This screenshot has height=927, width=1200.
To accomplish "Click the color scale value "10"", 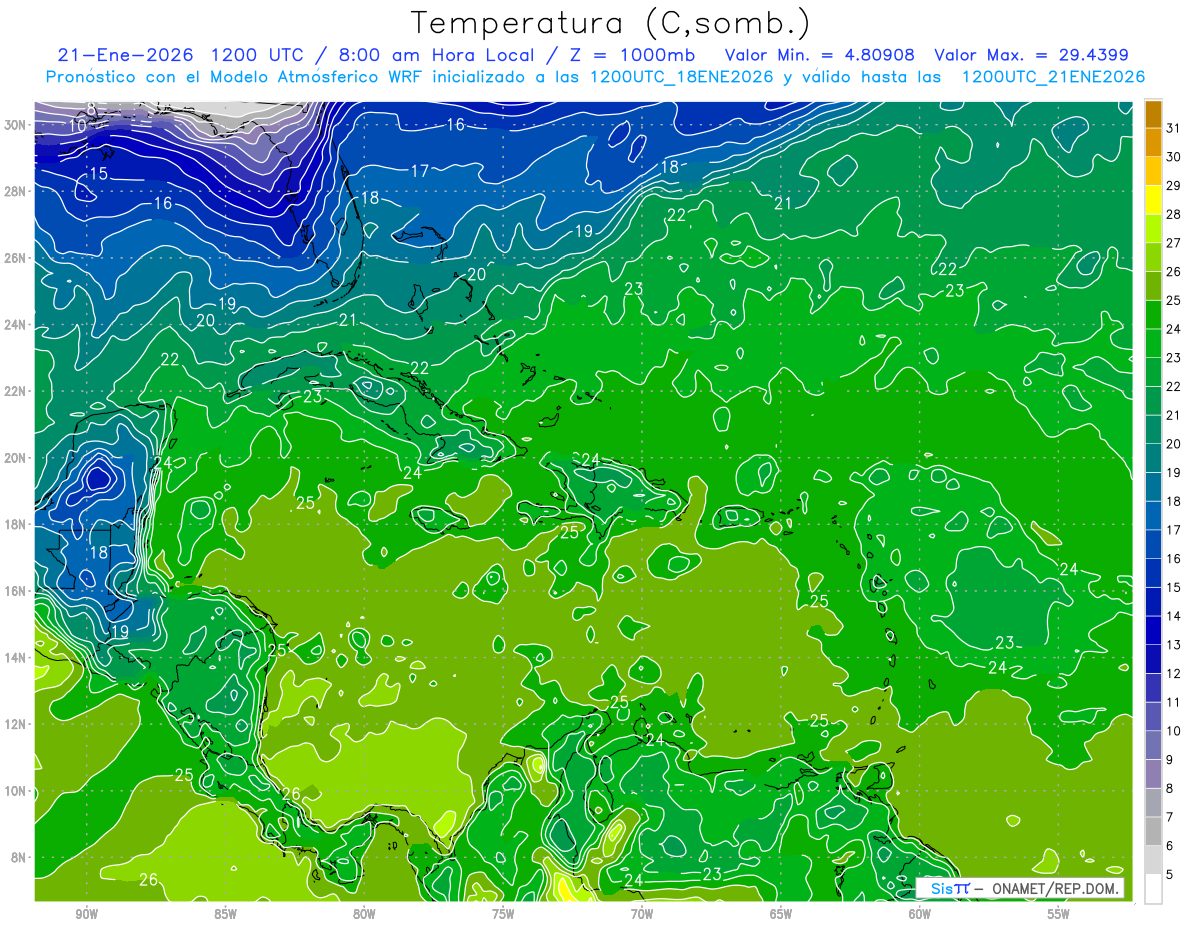I will click(1174, 731).
